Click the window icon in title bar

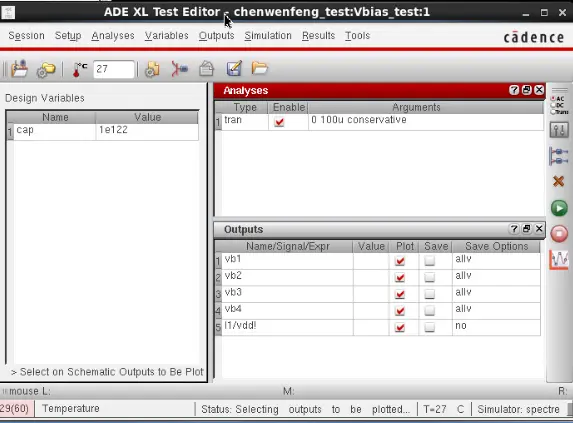pos(8,12)
